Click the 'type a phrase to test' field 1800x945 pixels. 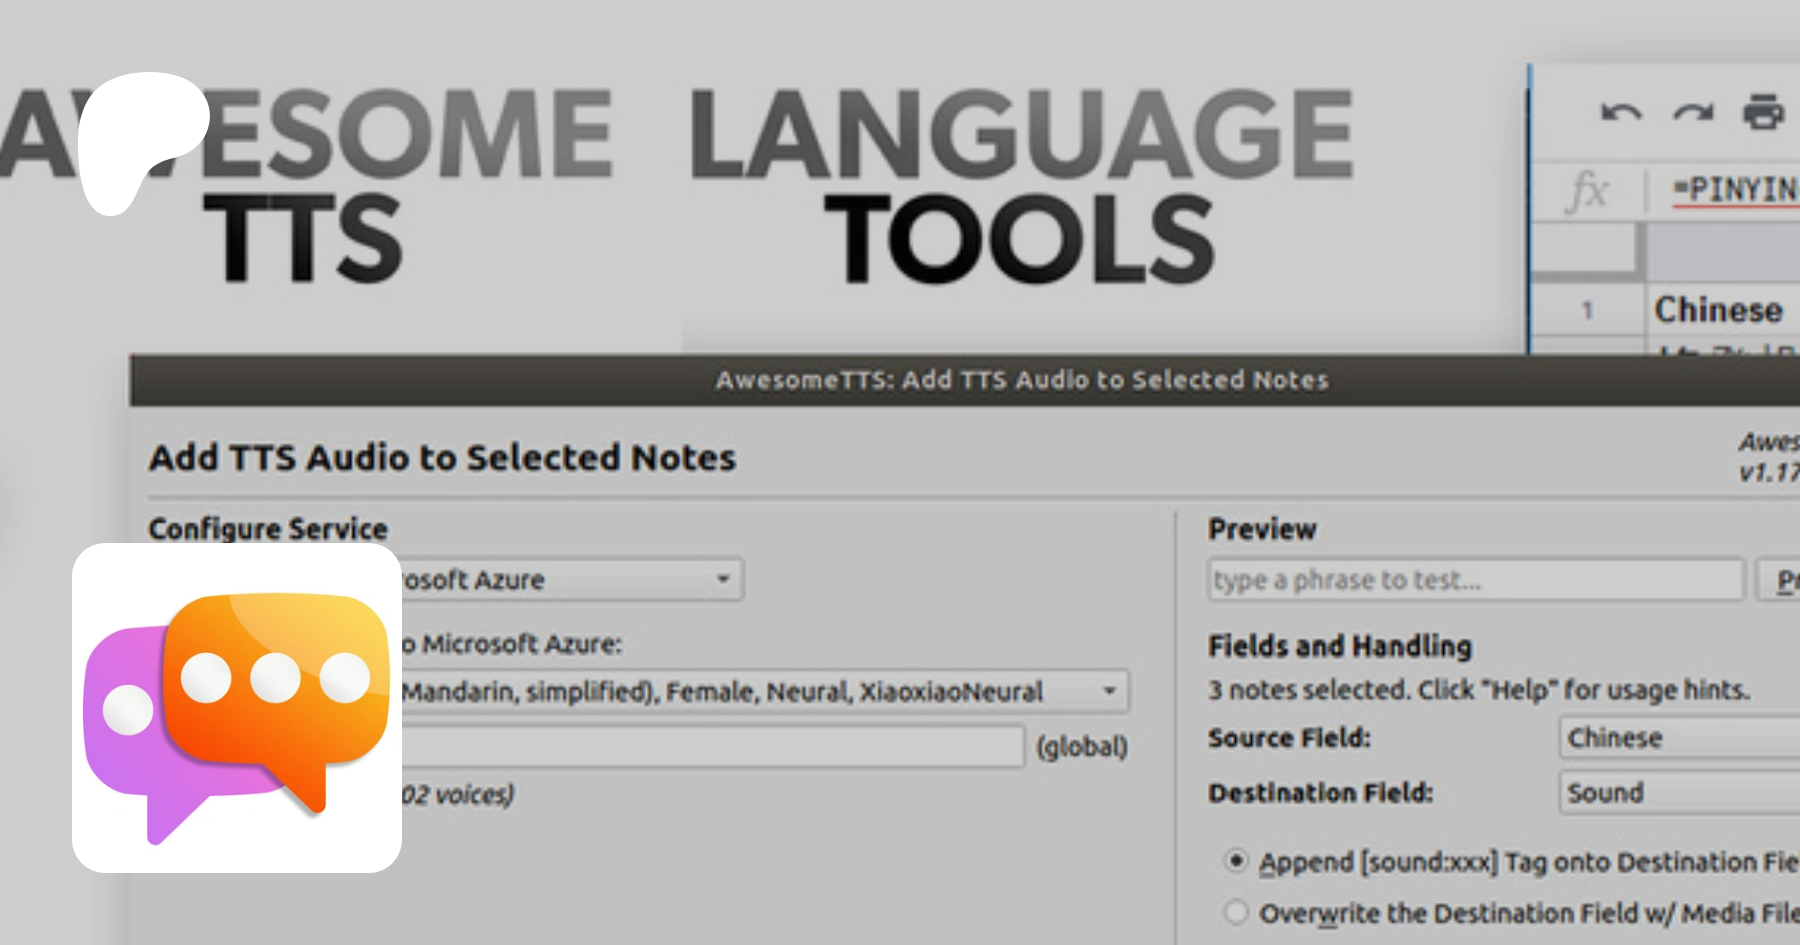[x=1475, y=580]
